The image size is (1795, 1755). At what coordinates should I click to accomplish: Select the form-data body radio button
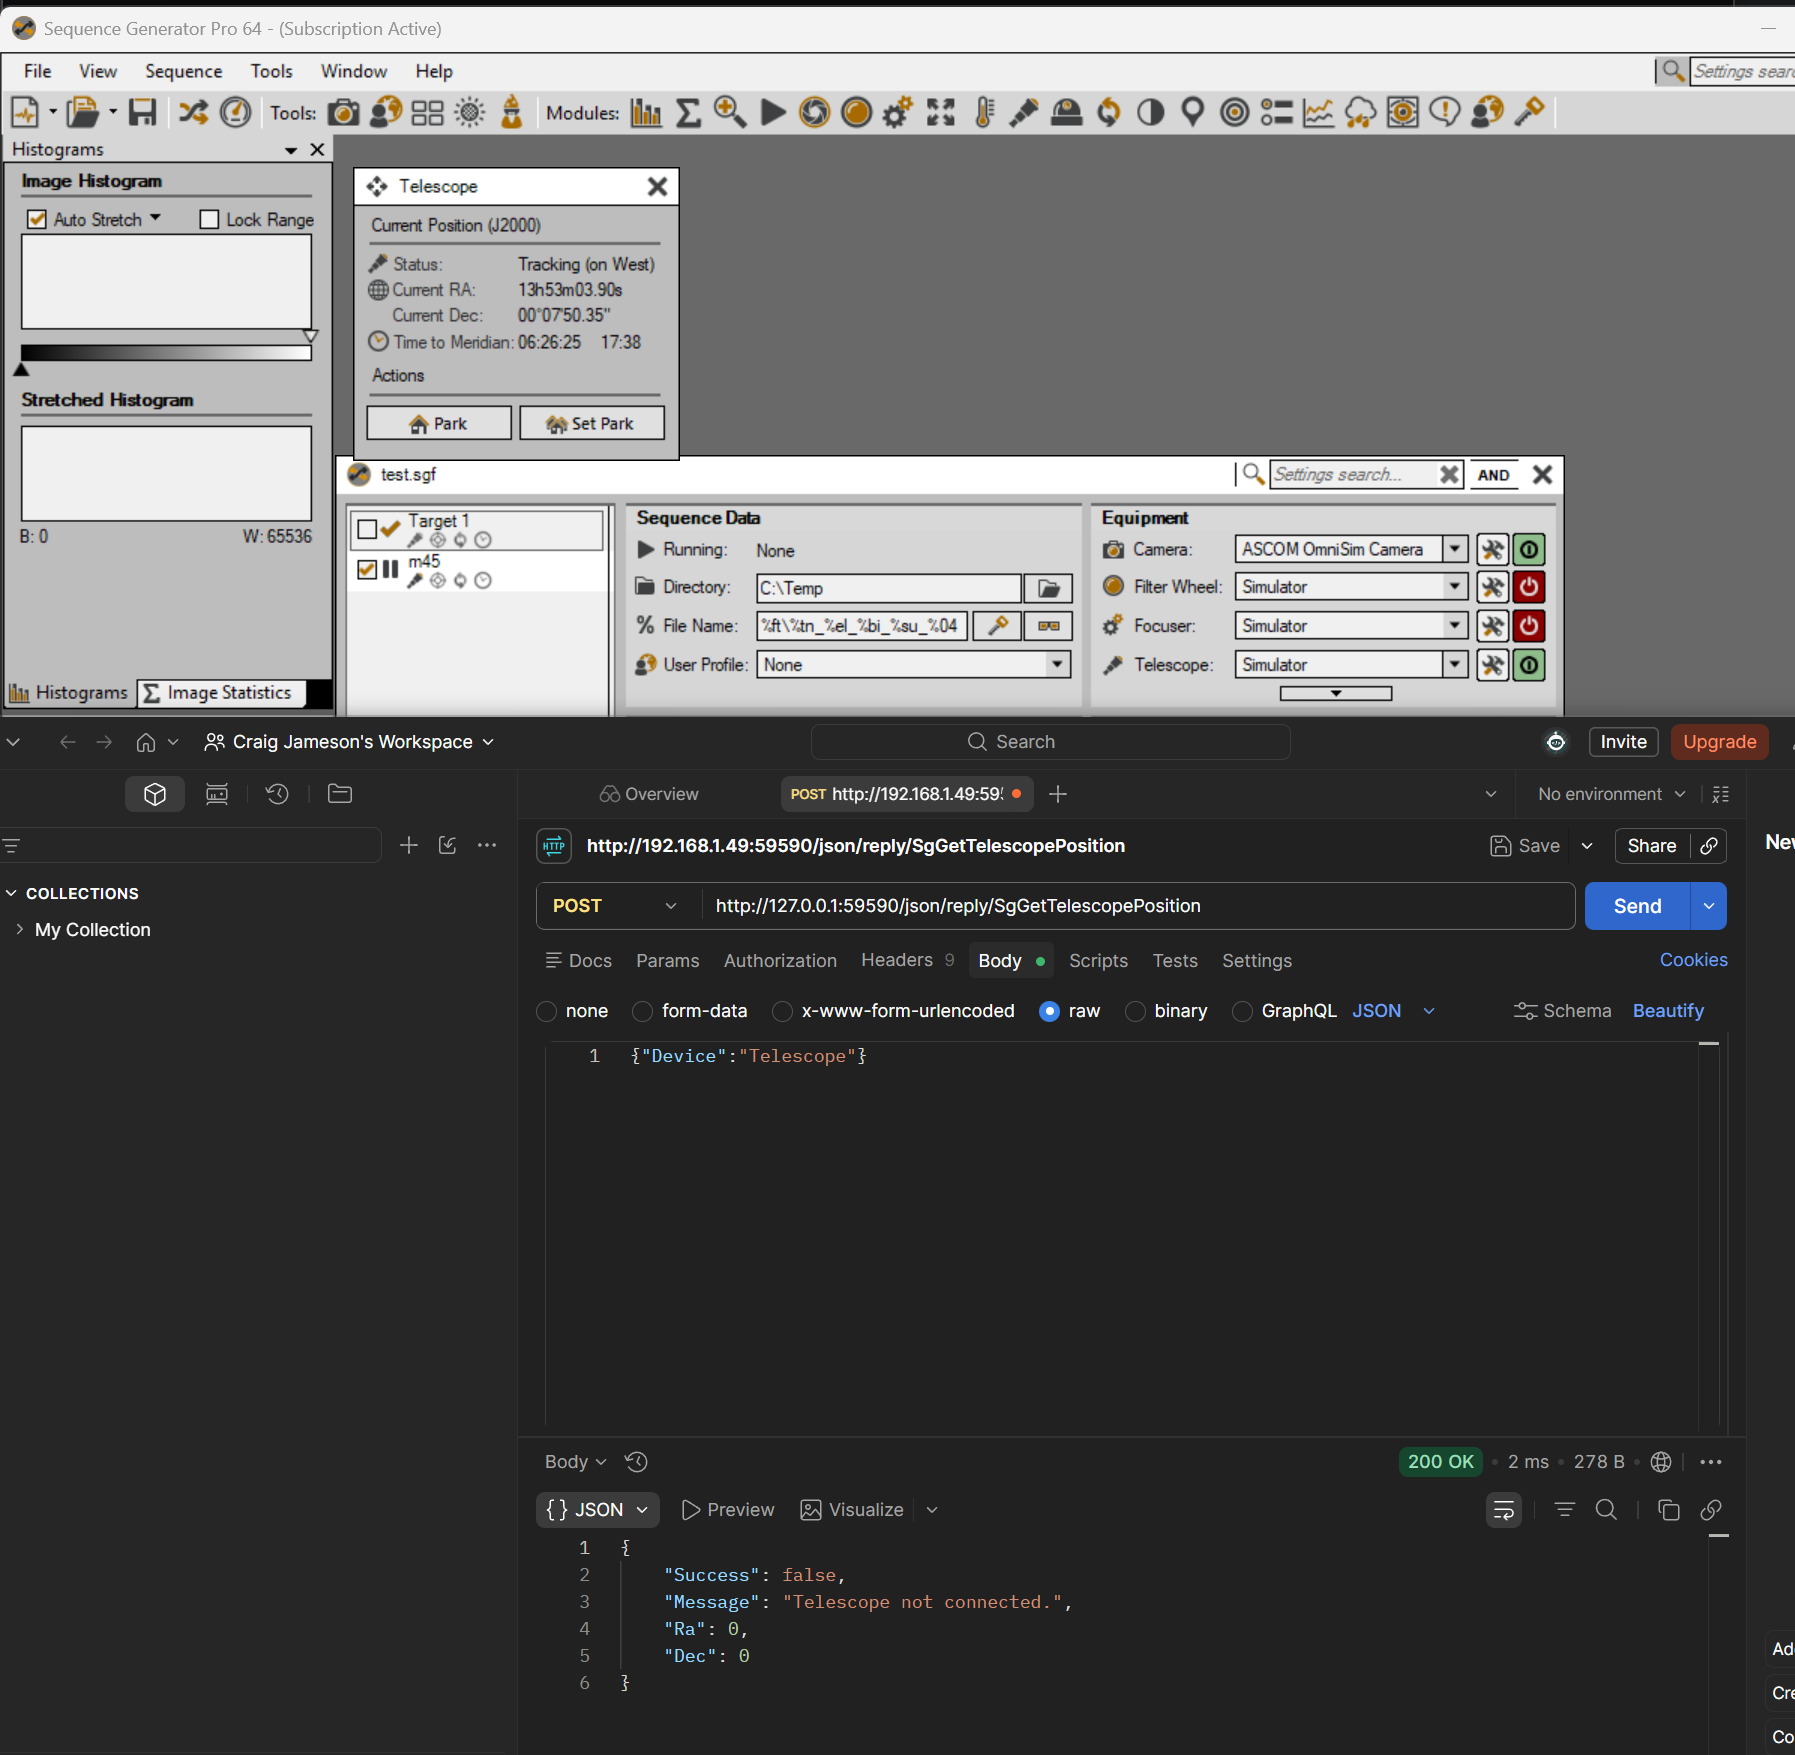point(643,1011)
